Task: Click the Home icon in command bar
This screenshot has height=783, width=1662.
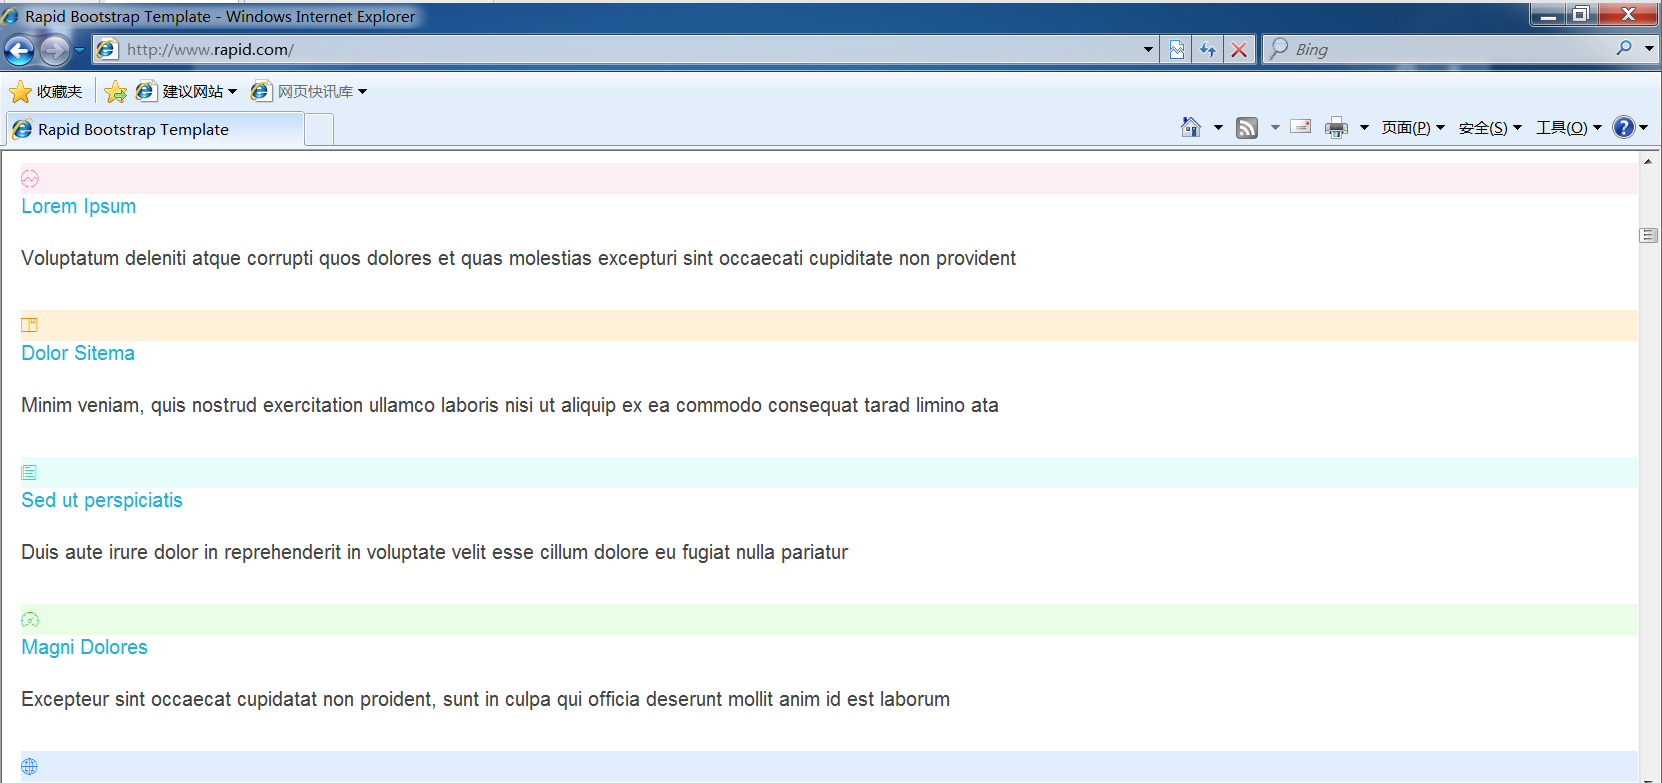Action: pyautogui.click(x=1191, y=127)
